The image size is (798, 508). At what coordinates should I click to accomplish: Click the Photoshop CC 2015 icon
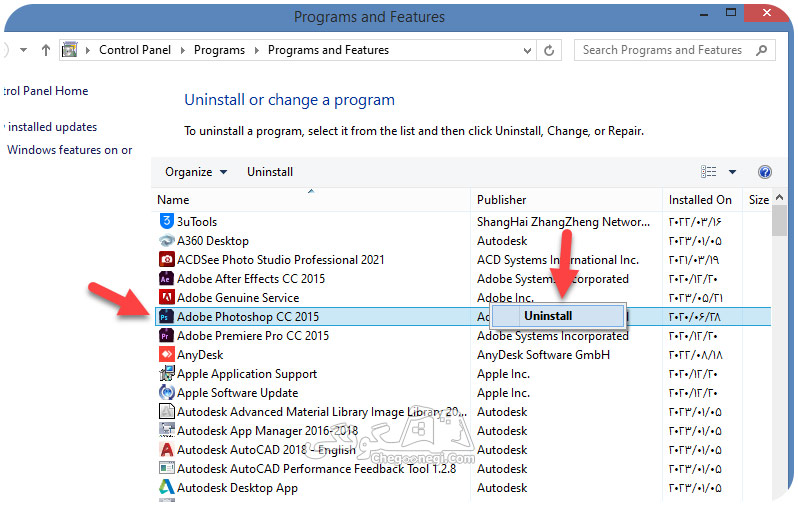[x=166, y=317]
